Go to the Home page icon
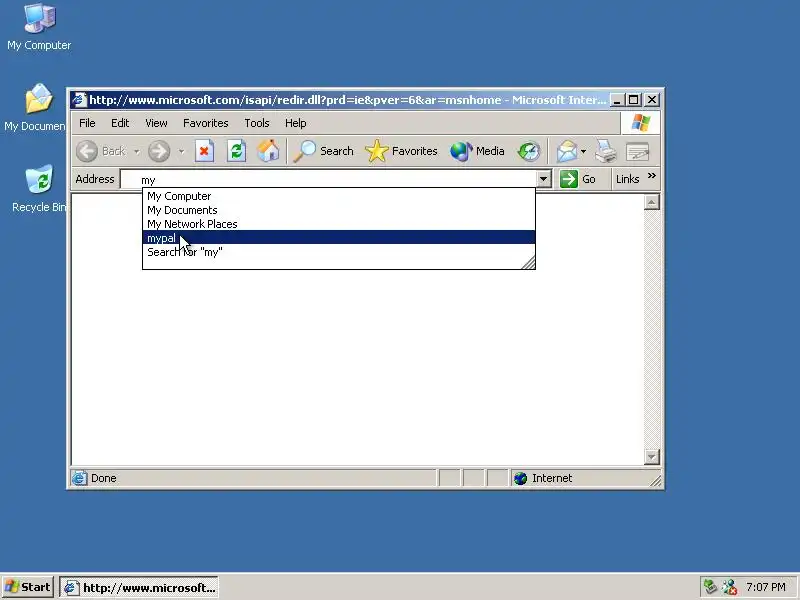Image resolution: width=800 pixels, height=600 pixels. click(268, 151)
